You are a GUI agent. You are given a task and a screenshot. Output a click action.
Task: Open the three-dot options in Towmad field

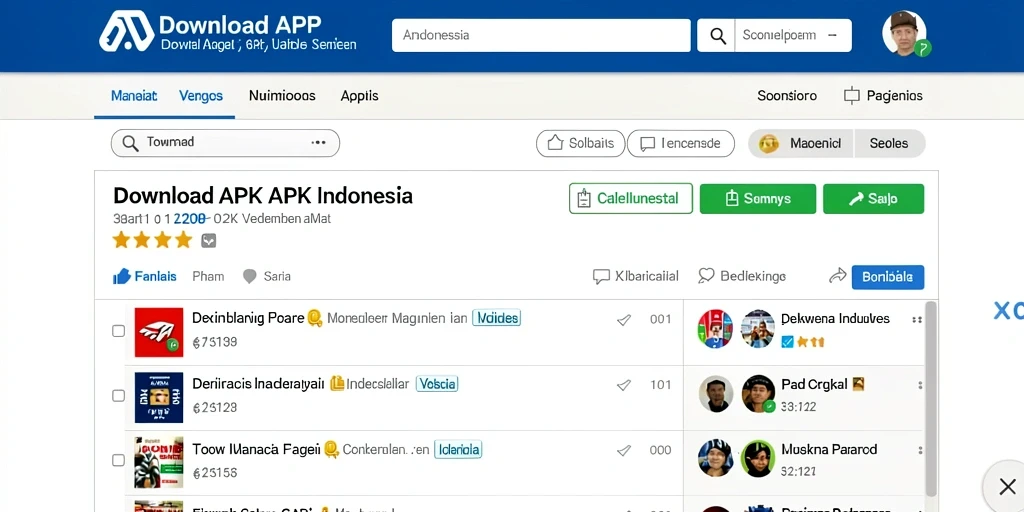318,142
